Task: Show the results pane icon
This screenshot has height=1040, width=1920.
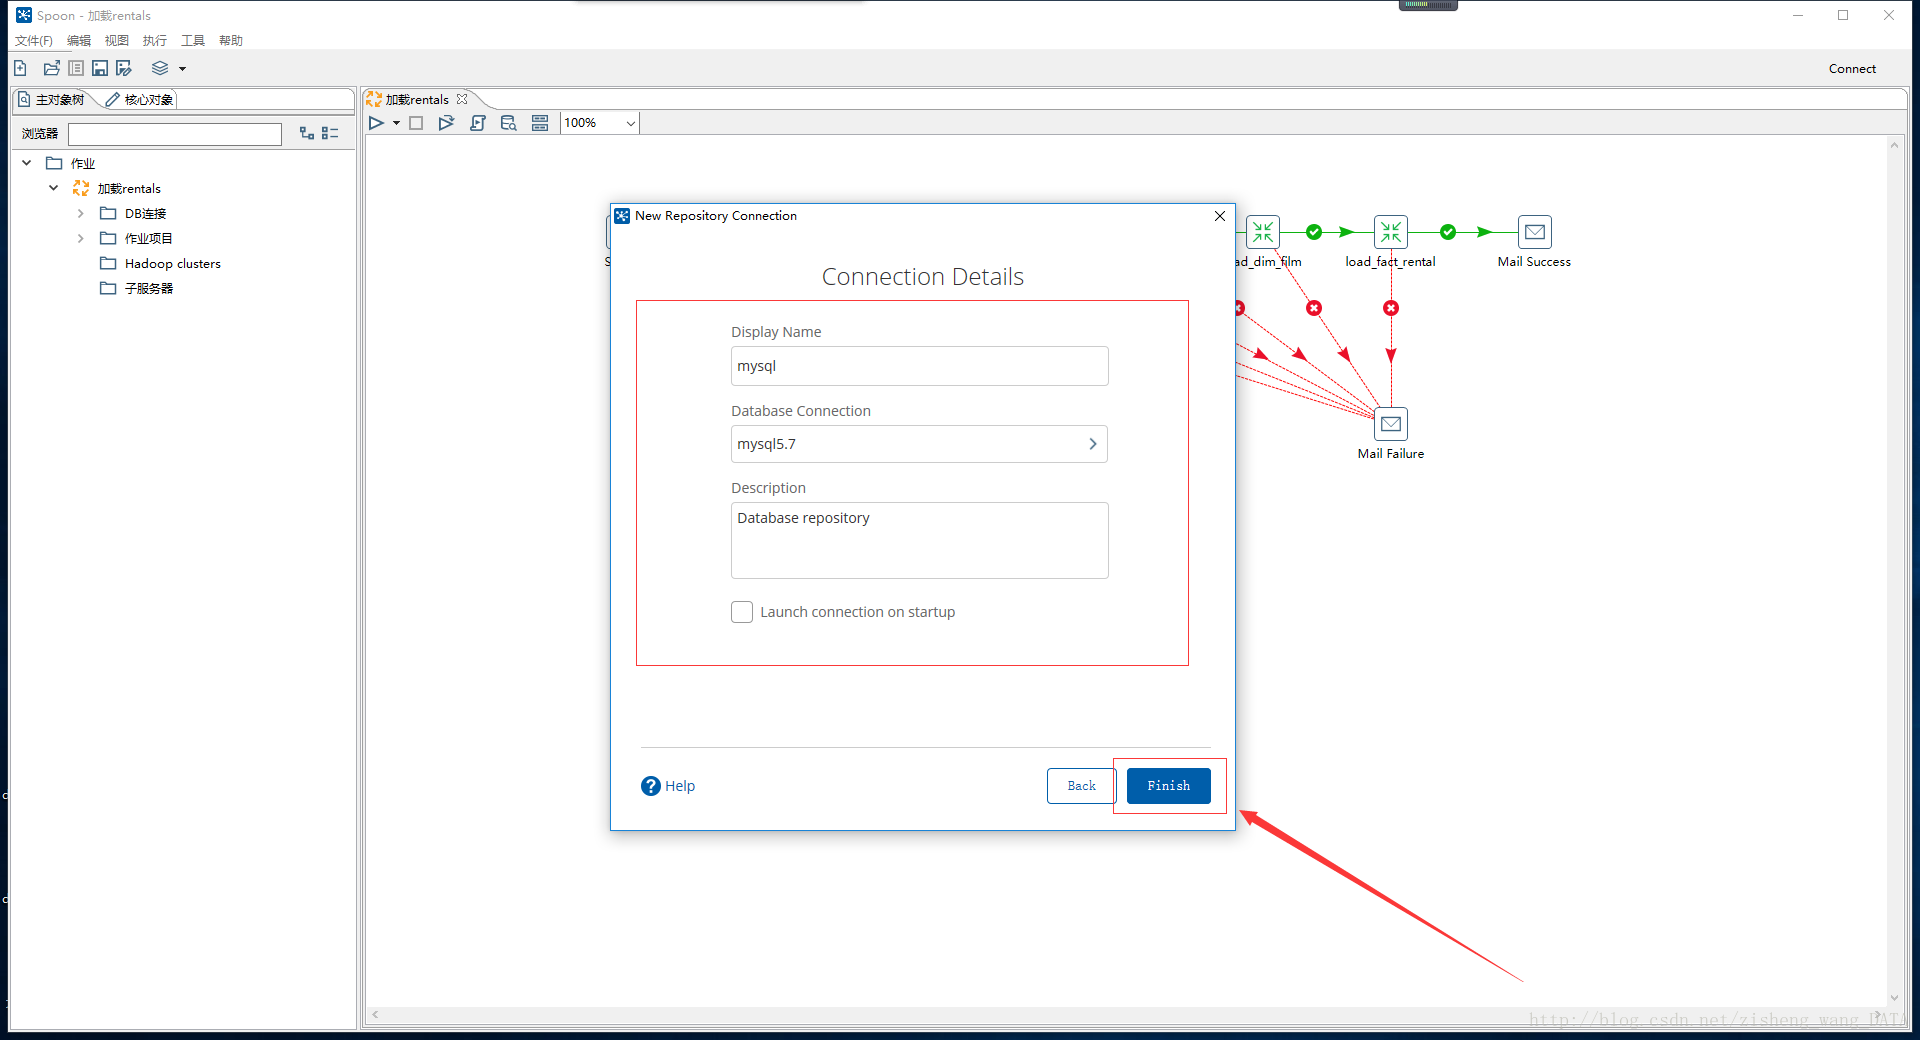Action: (540, 123)
